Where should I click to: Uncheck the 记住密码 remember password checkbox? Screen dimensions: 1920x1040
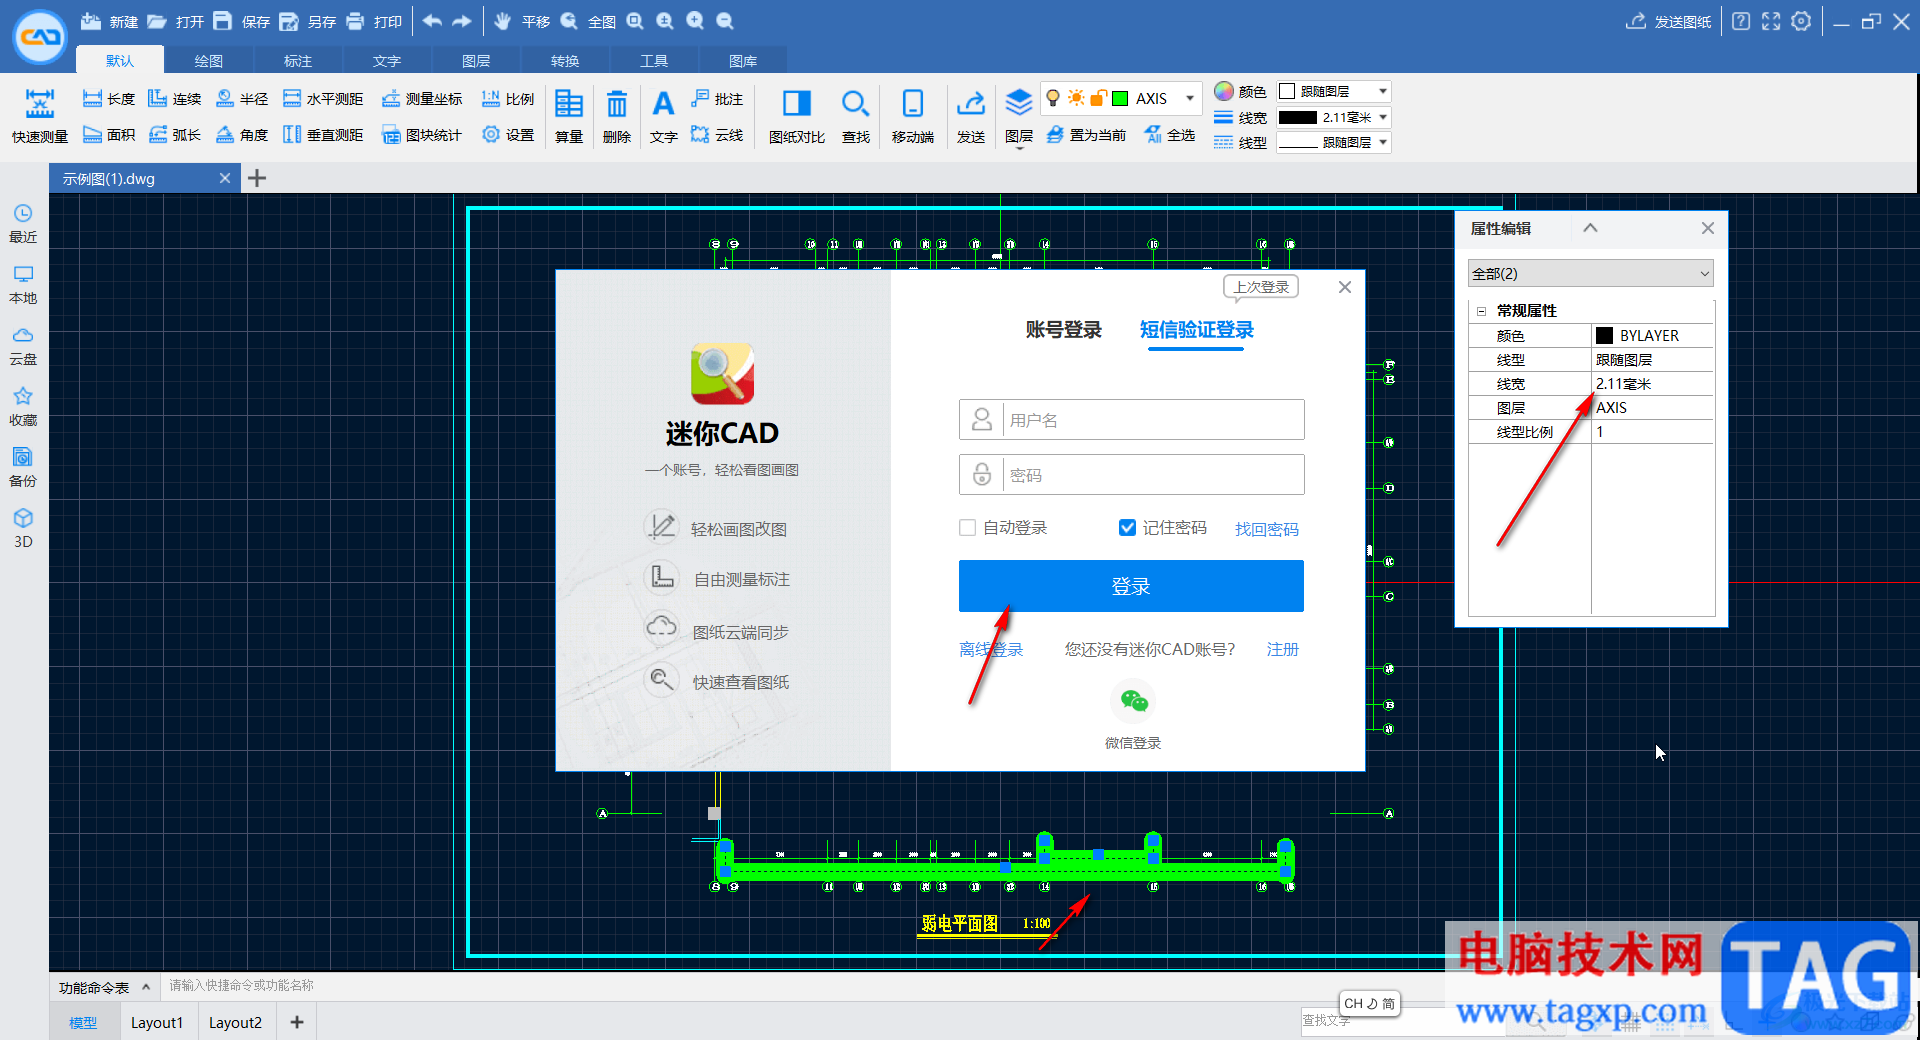1127,527
